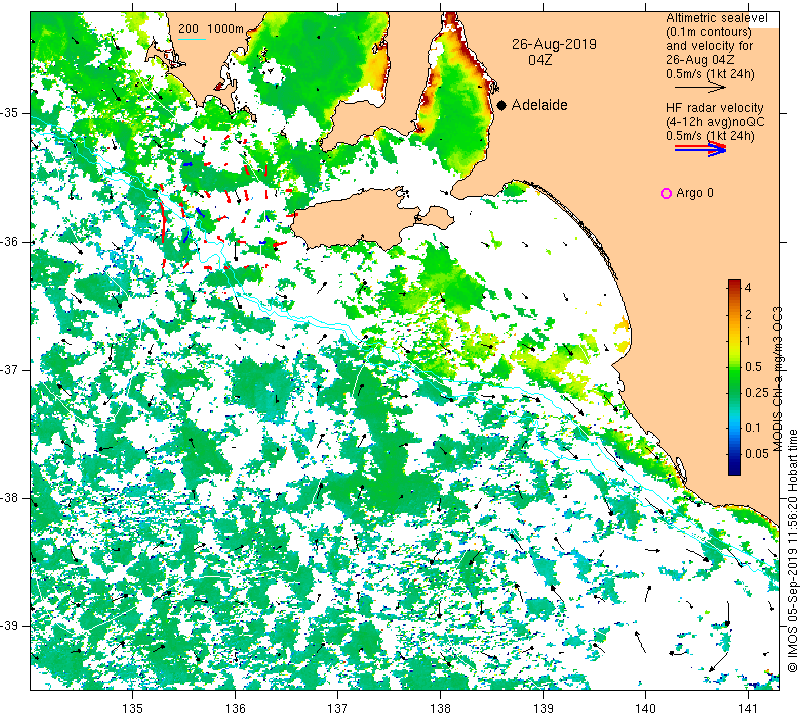Click the '0.5m/s (1kt 24h)' altimetric scale text

[x=710, y=74]
